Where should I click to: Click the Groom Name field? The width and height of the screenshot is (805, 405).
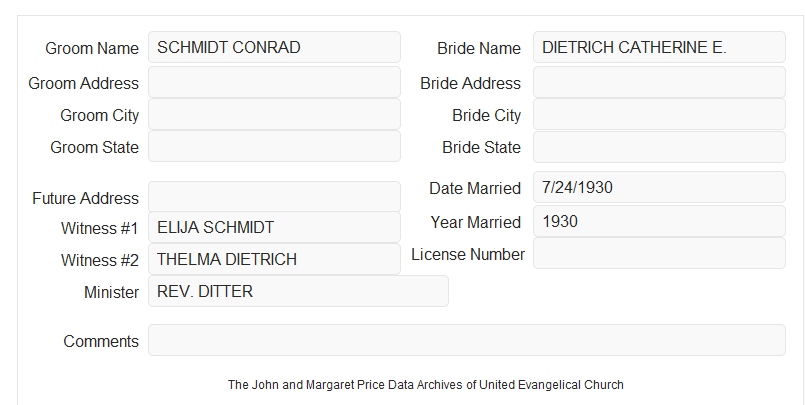coord(274,47)
